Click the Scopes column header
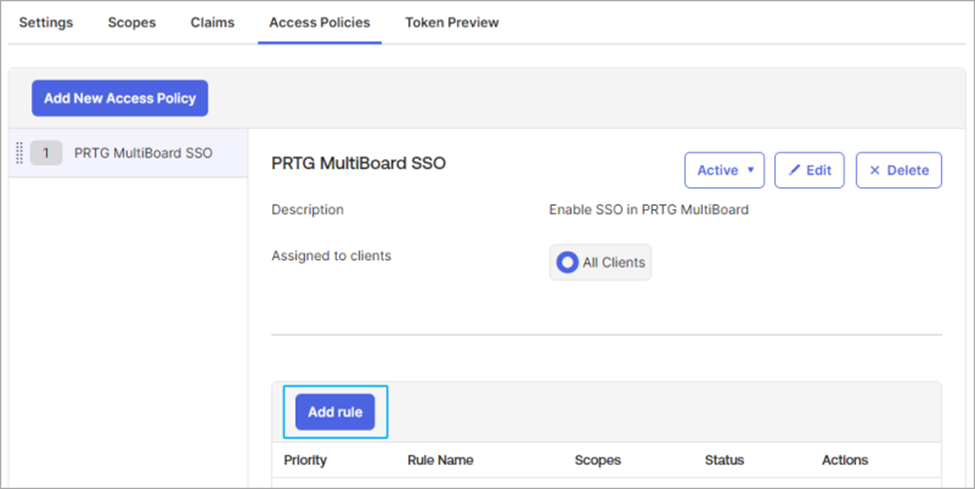 [x=598, y=460]
